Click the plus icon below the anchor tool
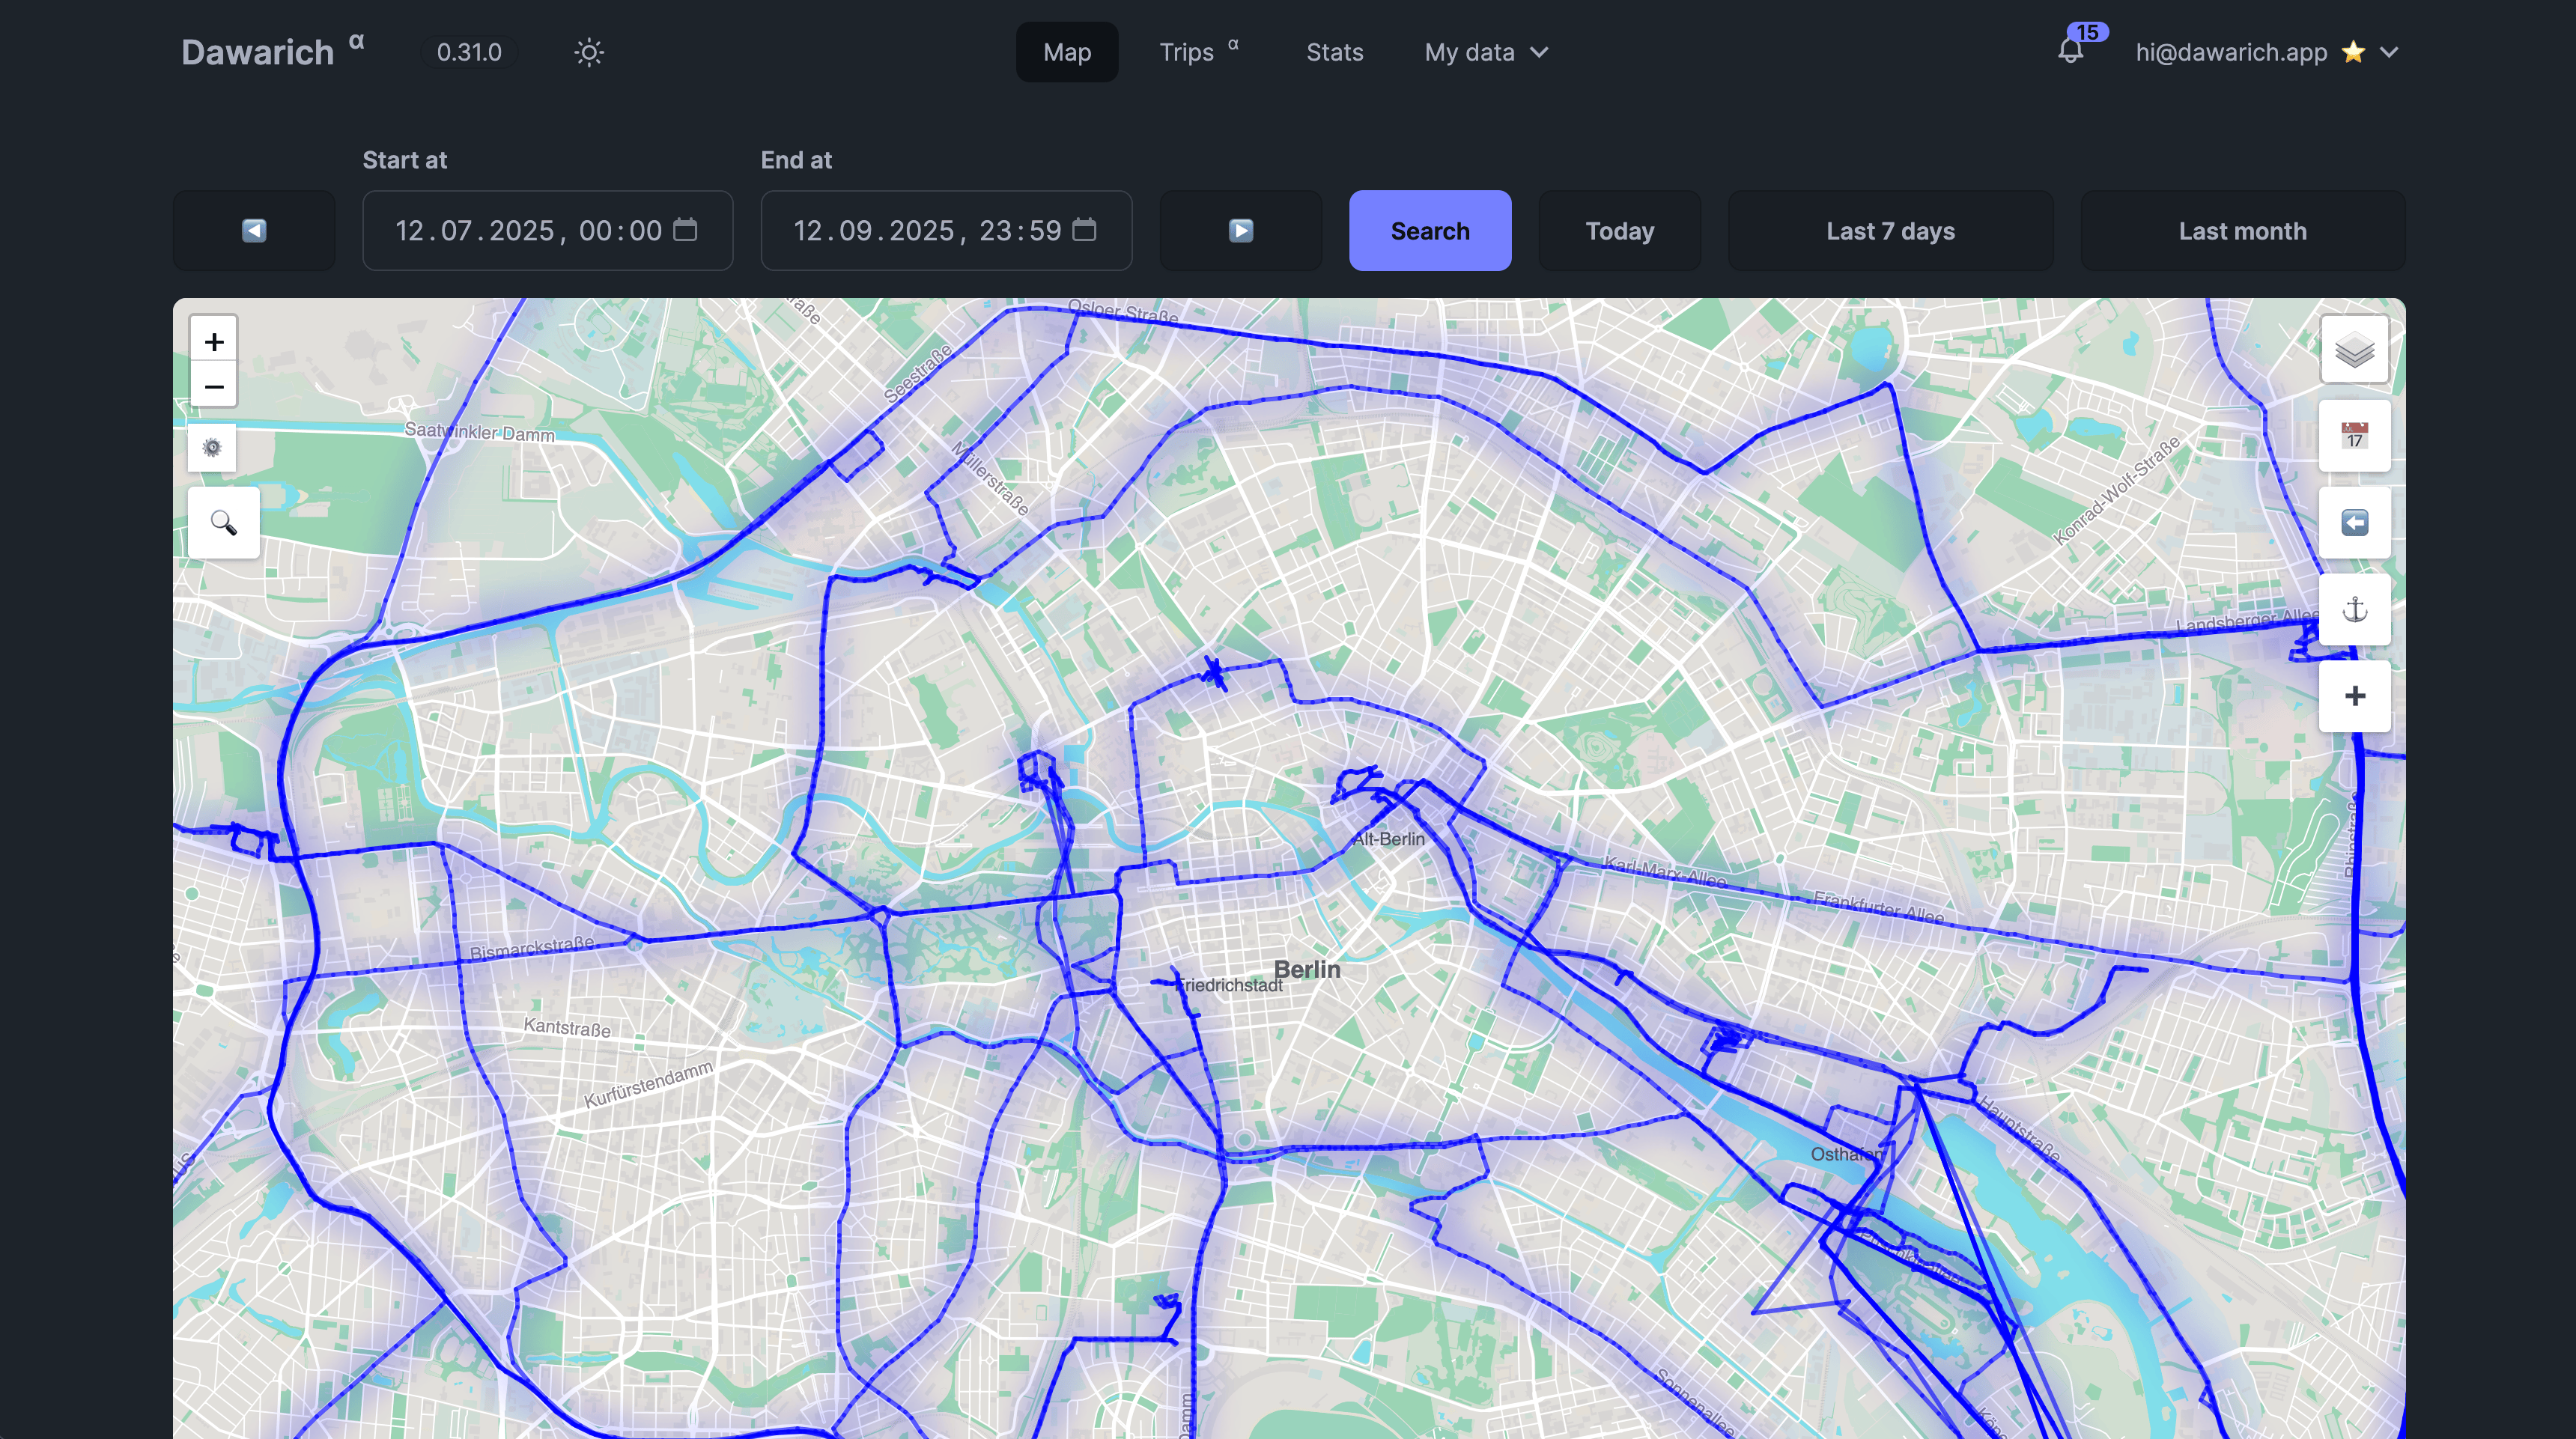This screenshot has height=1439, width=2576. pyautogui.click(x=2354, y=695)
